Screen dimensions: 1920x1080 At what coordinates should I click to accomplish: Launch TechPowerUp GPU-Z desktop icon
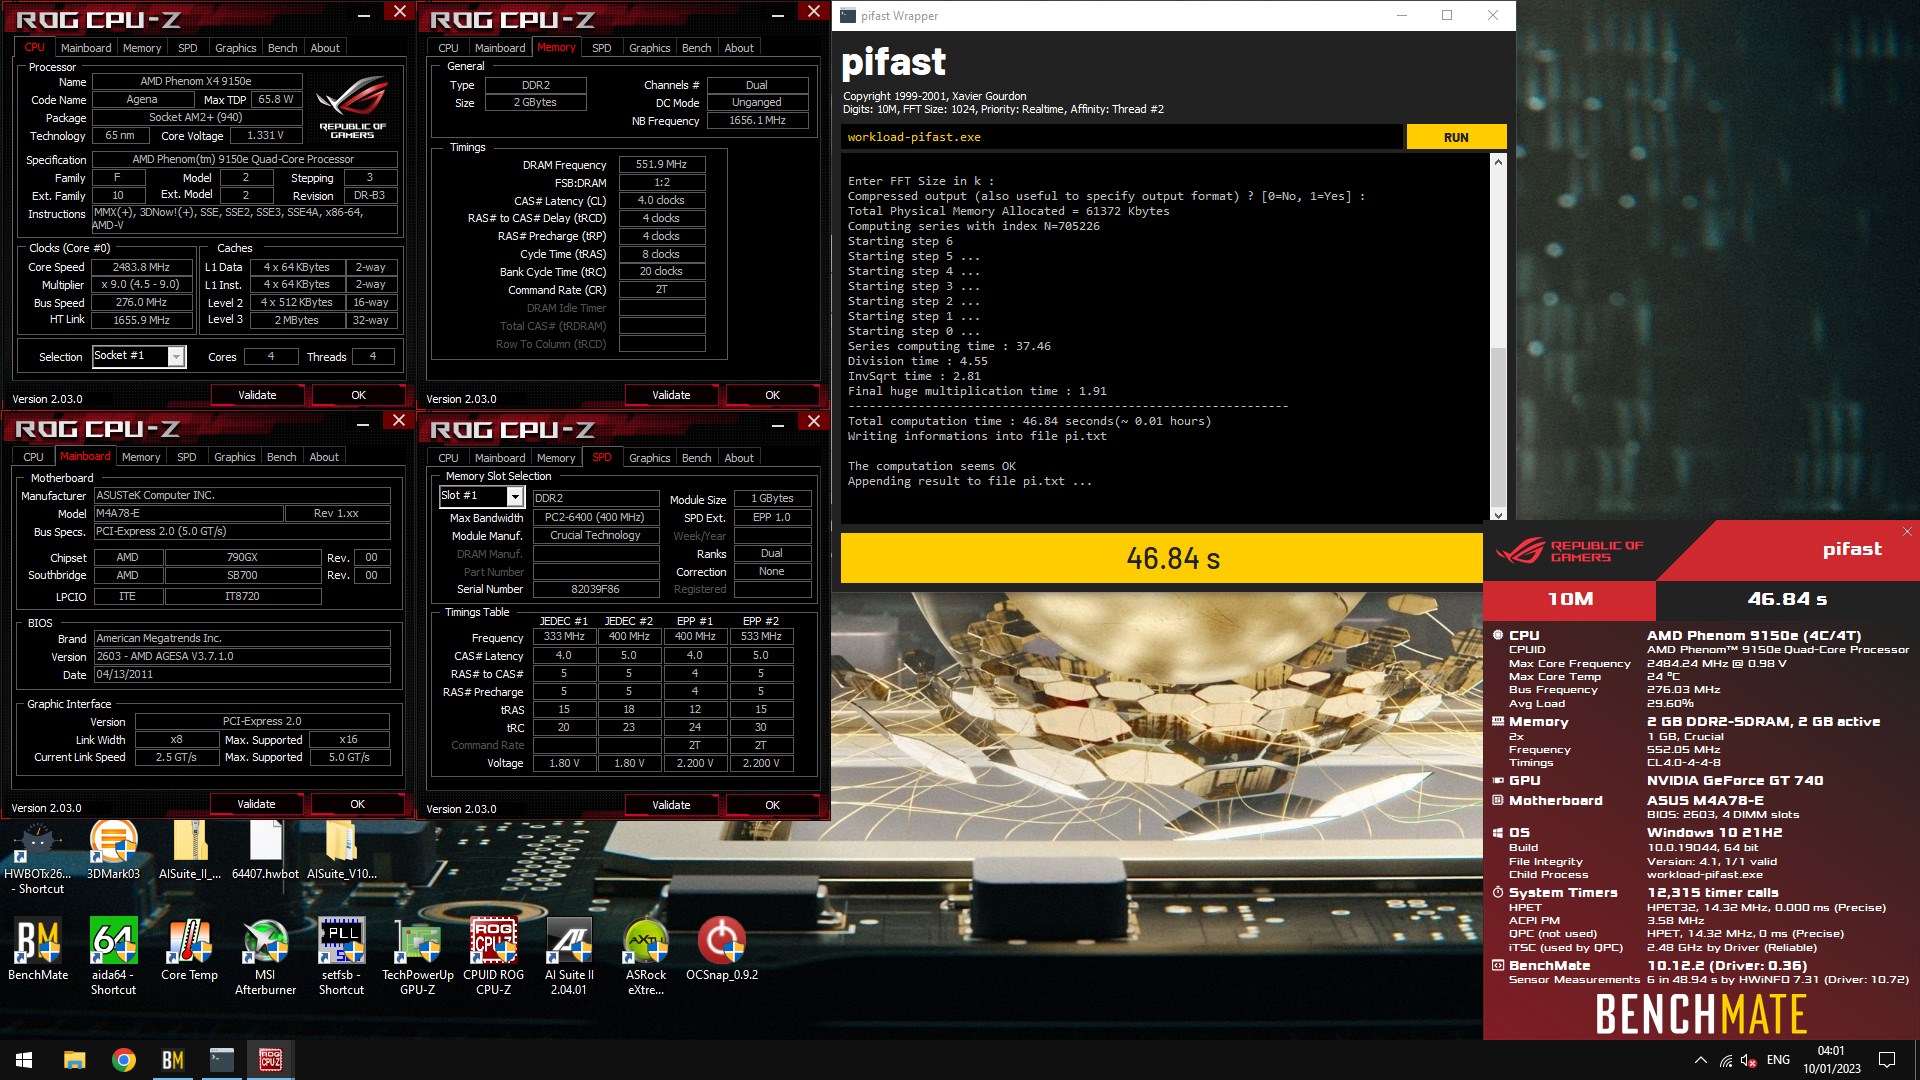(x=417, y=956)
